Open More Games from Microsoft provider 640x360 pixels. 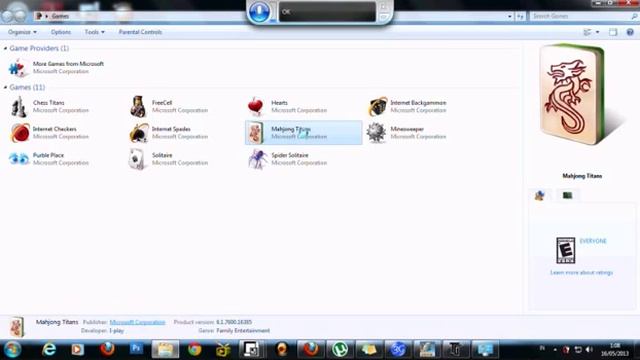[x=56, y=67]
